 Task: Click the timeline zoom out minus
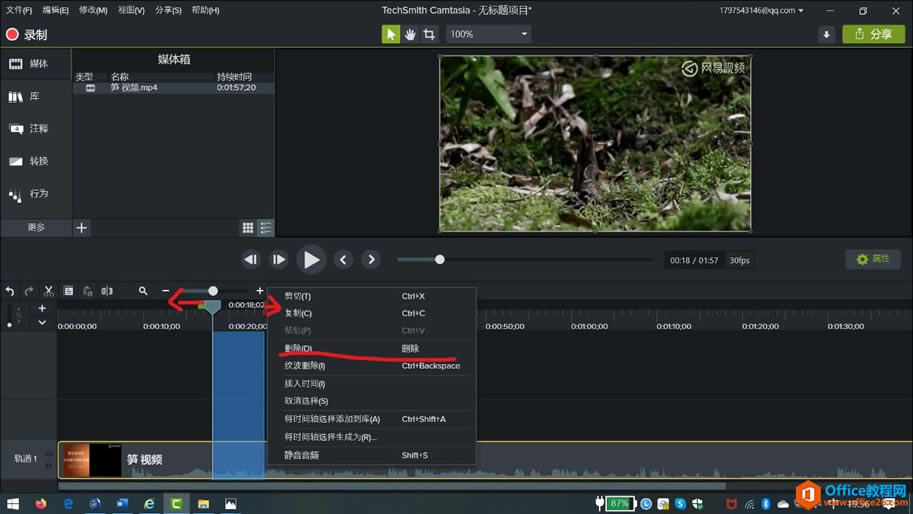[166, 291]
